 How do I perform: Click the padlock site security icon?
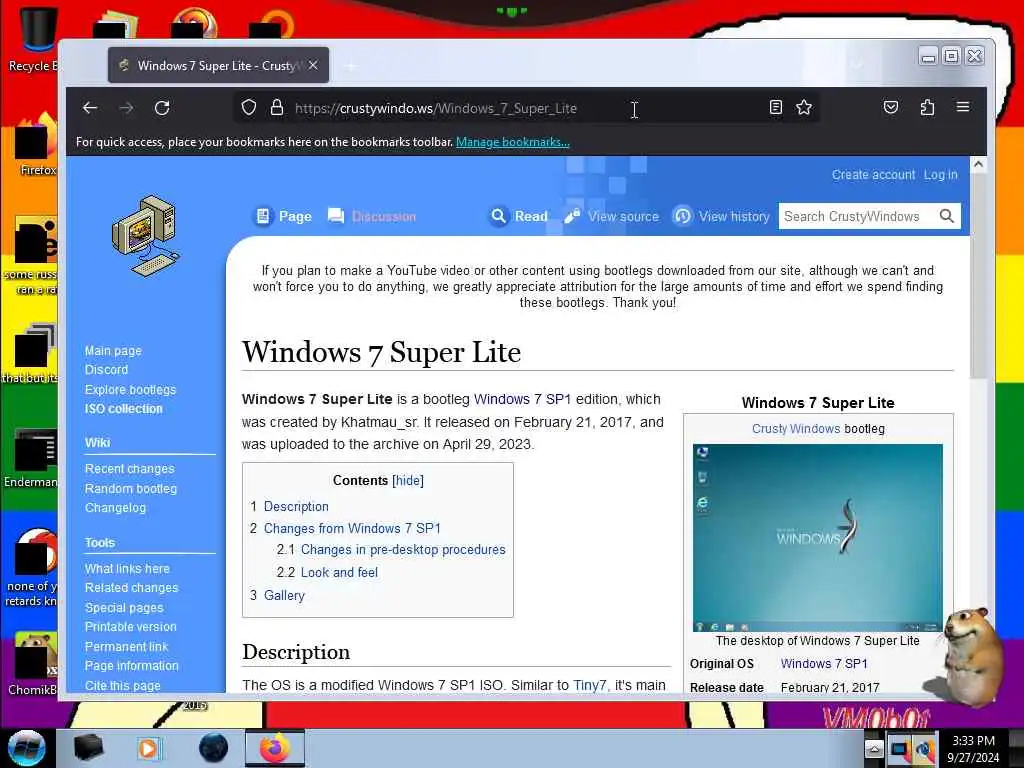(x=277, y=108)
